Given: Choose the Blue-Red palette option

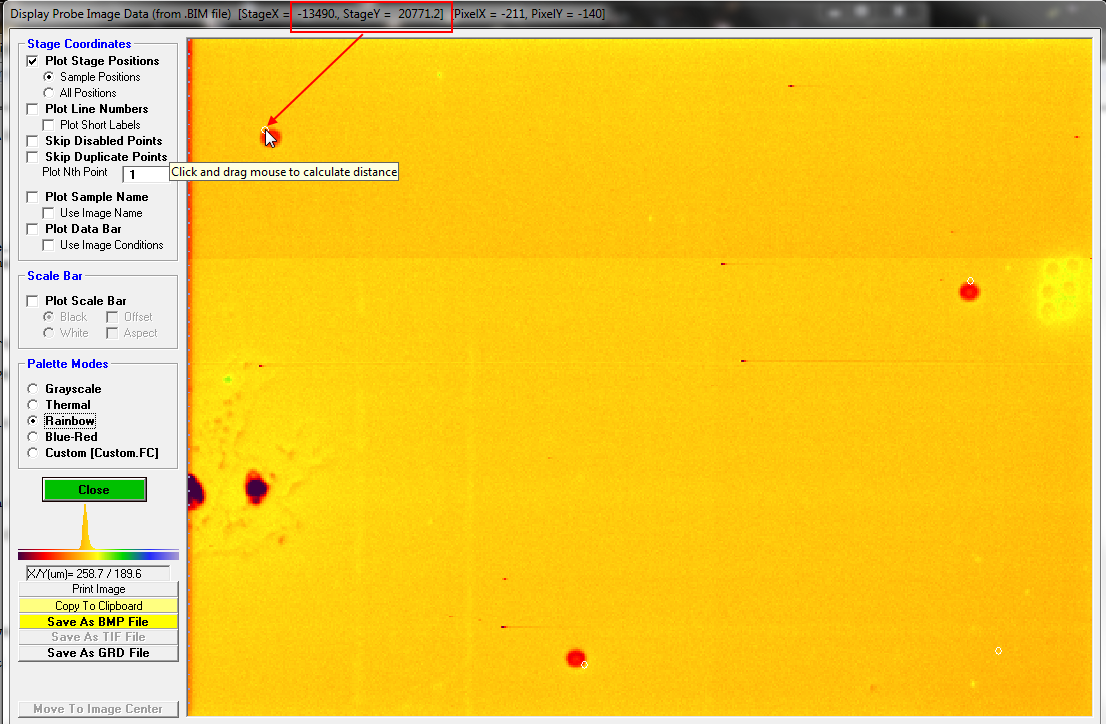Looking at the screenshot, I should (x=33, y=437).
